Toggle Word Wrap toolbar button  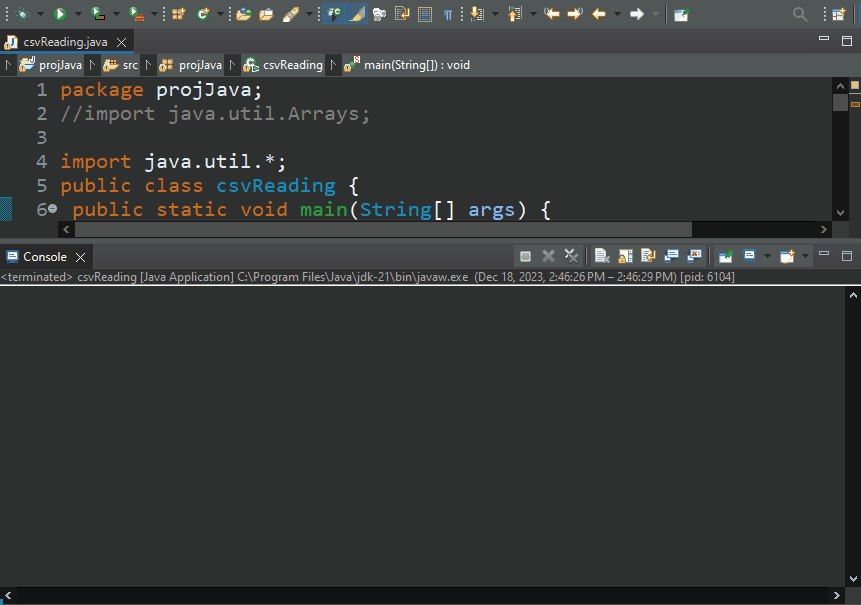(x=402, y=14)
